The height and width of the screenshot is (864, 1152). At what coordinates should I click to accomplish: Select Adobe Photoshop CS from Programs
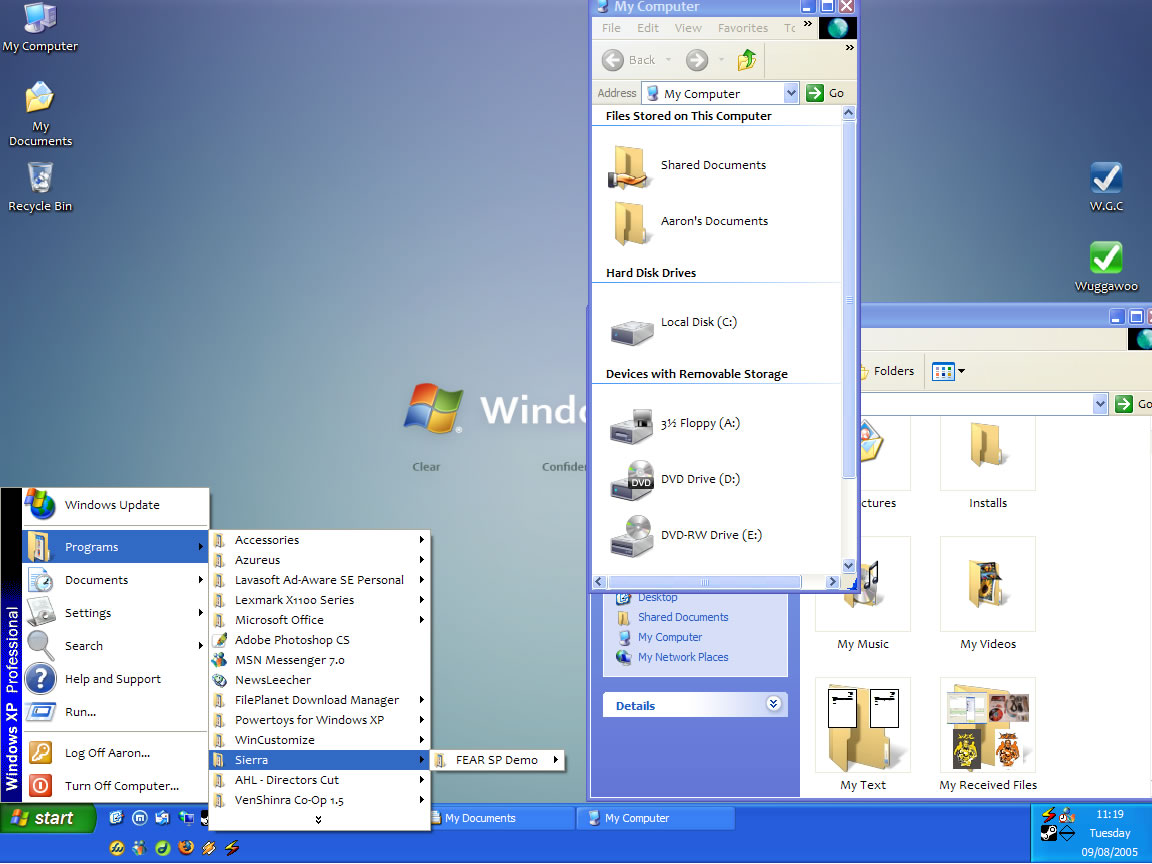pyautogui.click(x=292, y=640)
